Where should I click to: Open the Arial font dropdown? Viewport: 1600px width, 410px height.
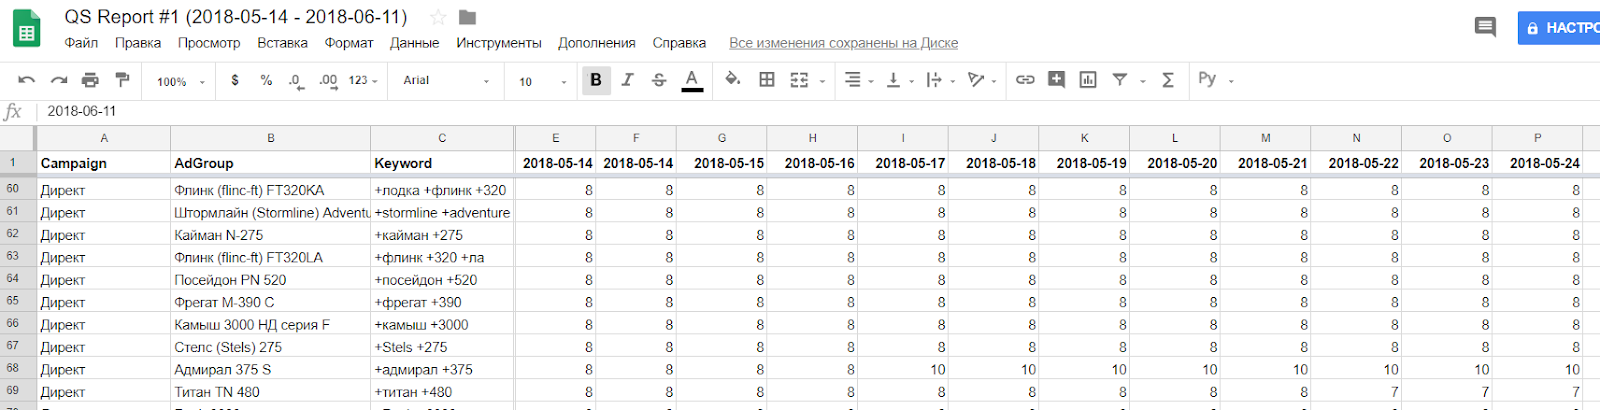pos(446,80)
